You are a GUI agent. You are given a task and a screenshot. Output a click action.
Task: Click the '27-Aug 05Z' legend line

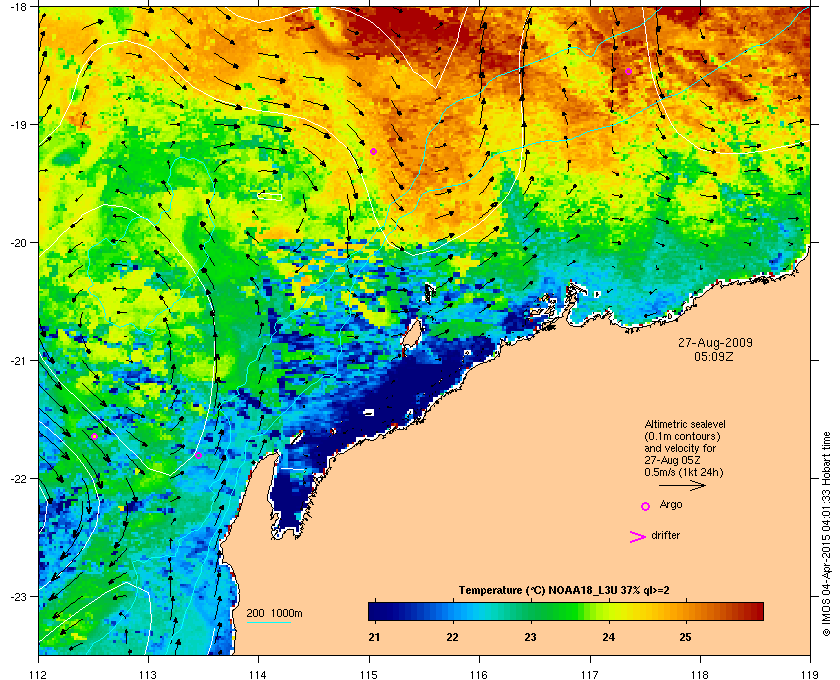pyautogui.click(x=673, y=460)
